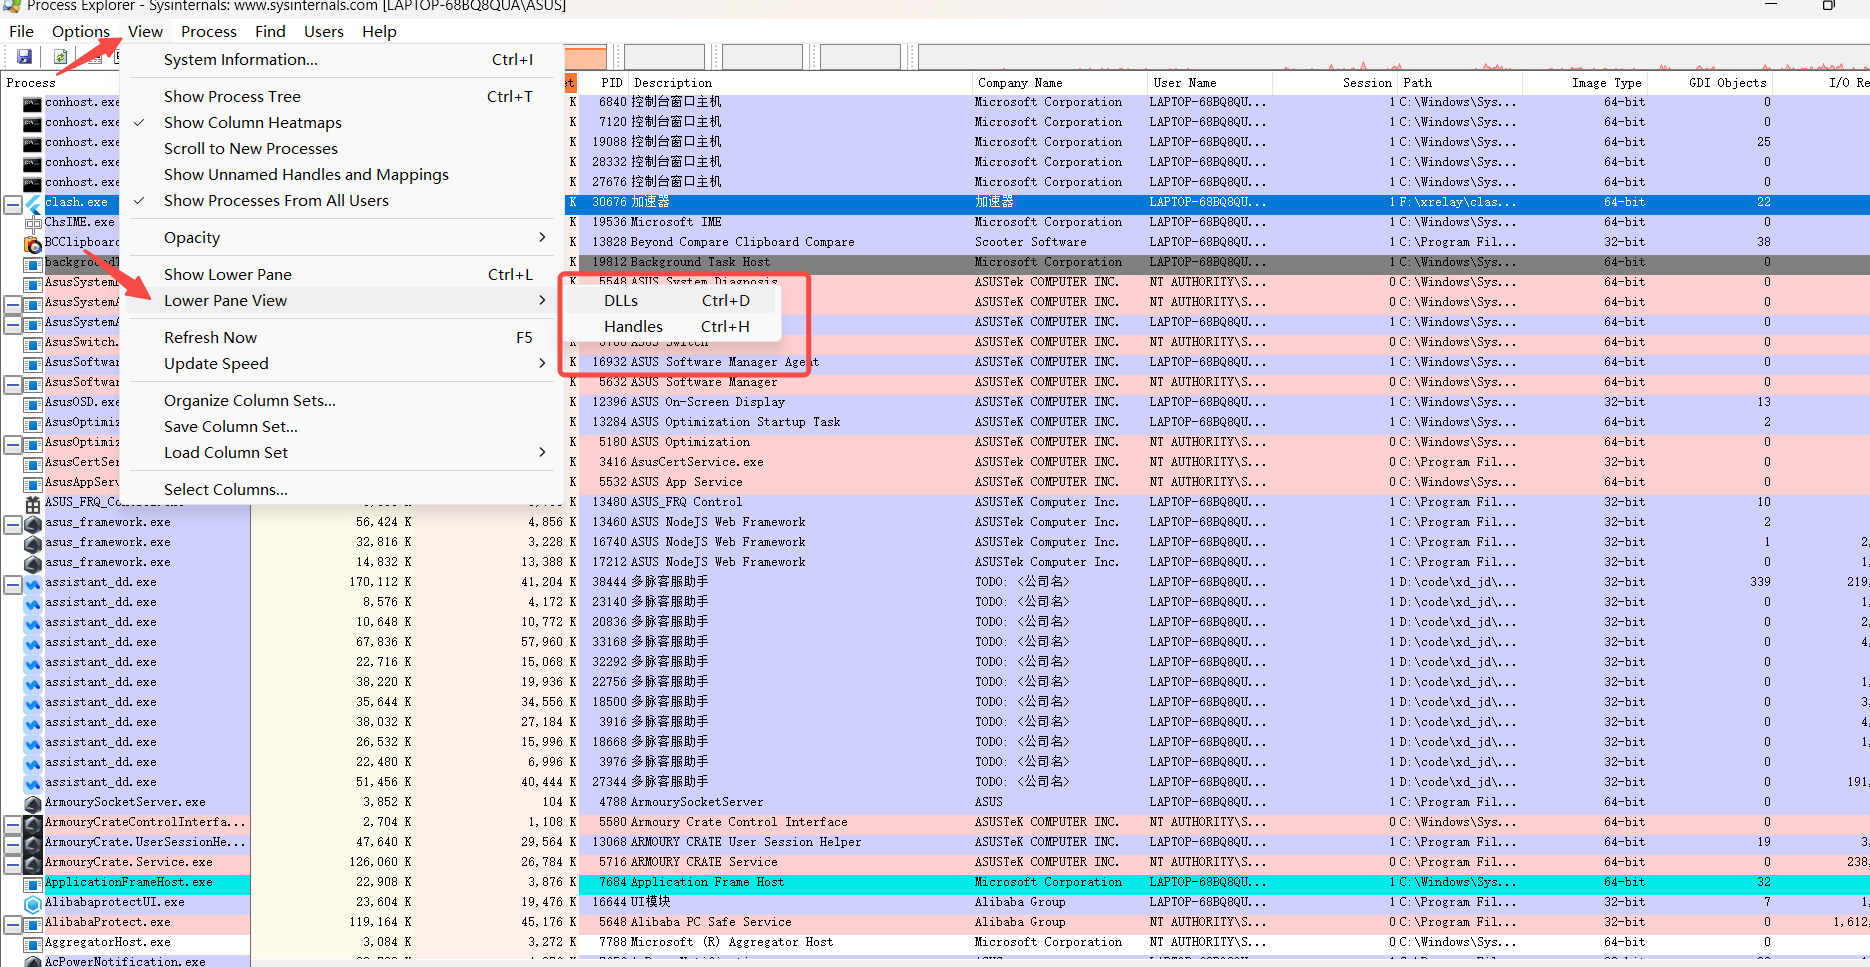1870x967 pixels.
Task: Sort by the User Name column header
Action: pos(1209,83)
